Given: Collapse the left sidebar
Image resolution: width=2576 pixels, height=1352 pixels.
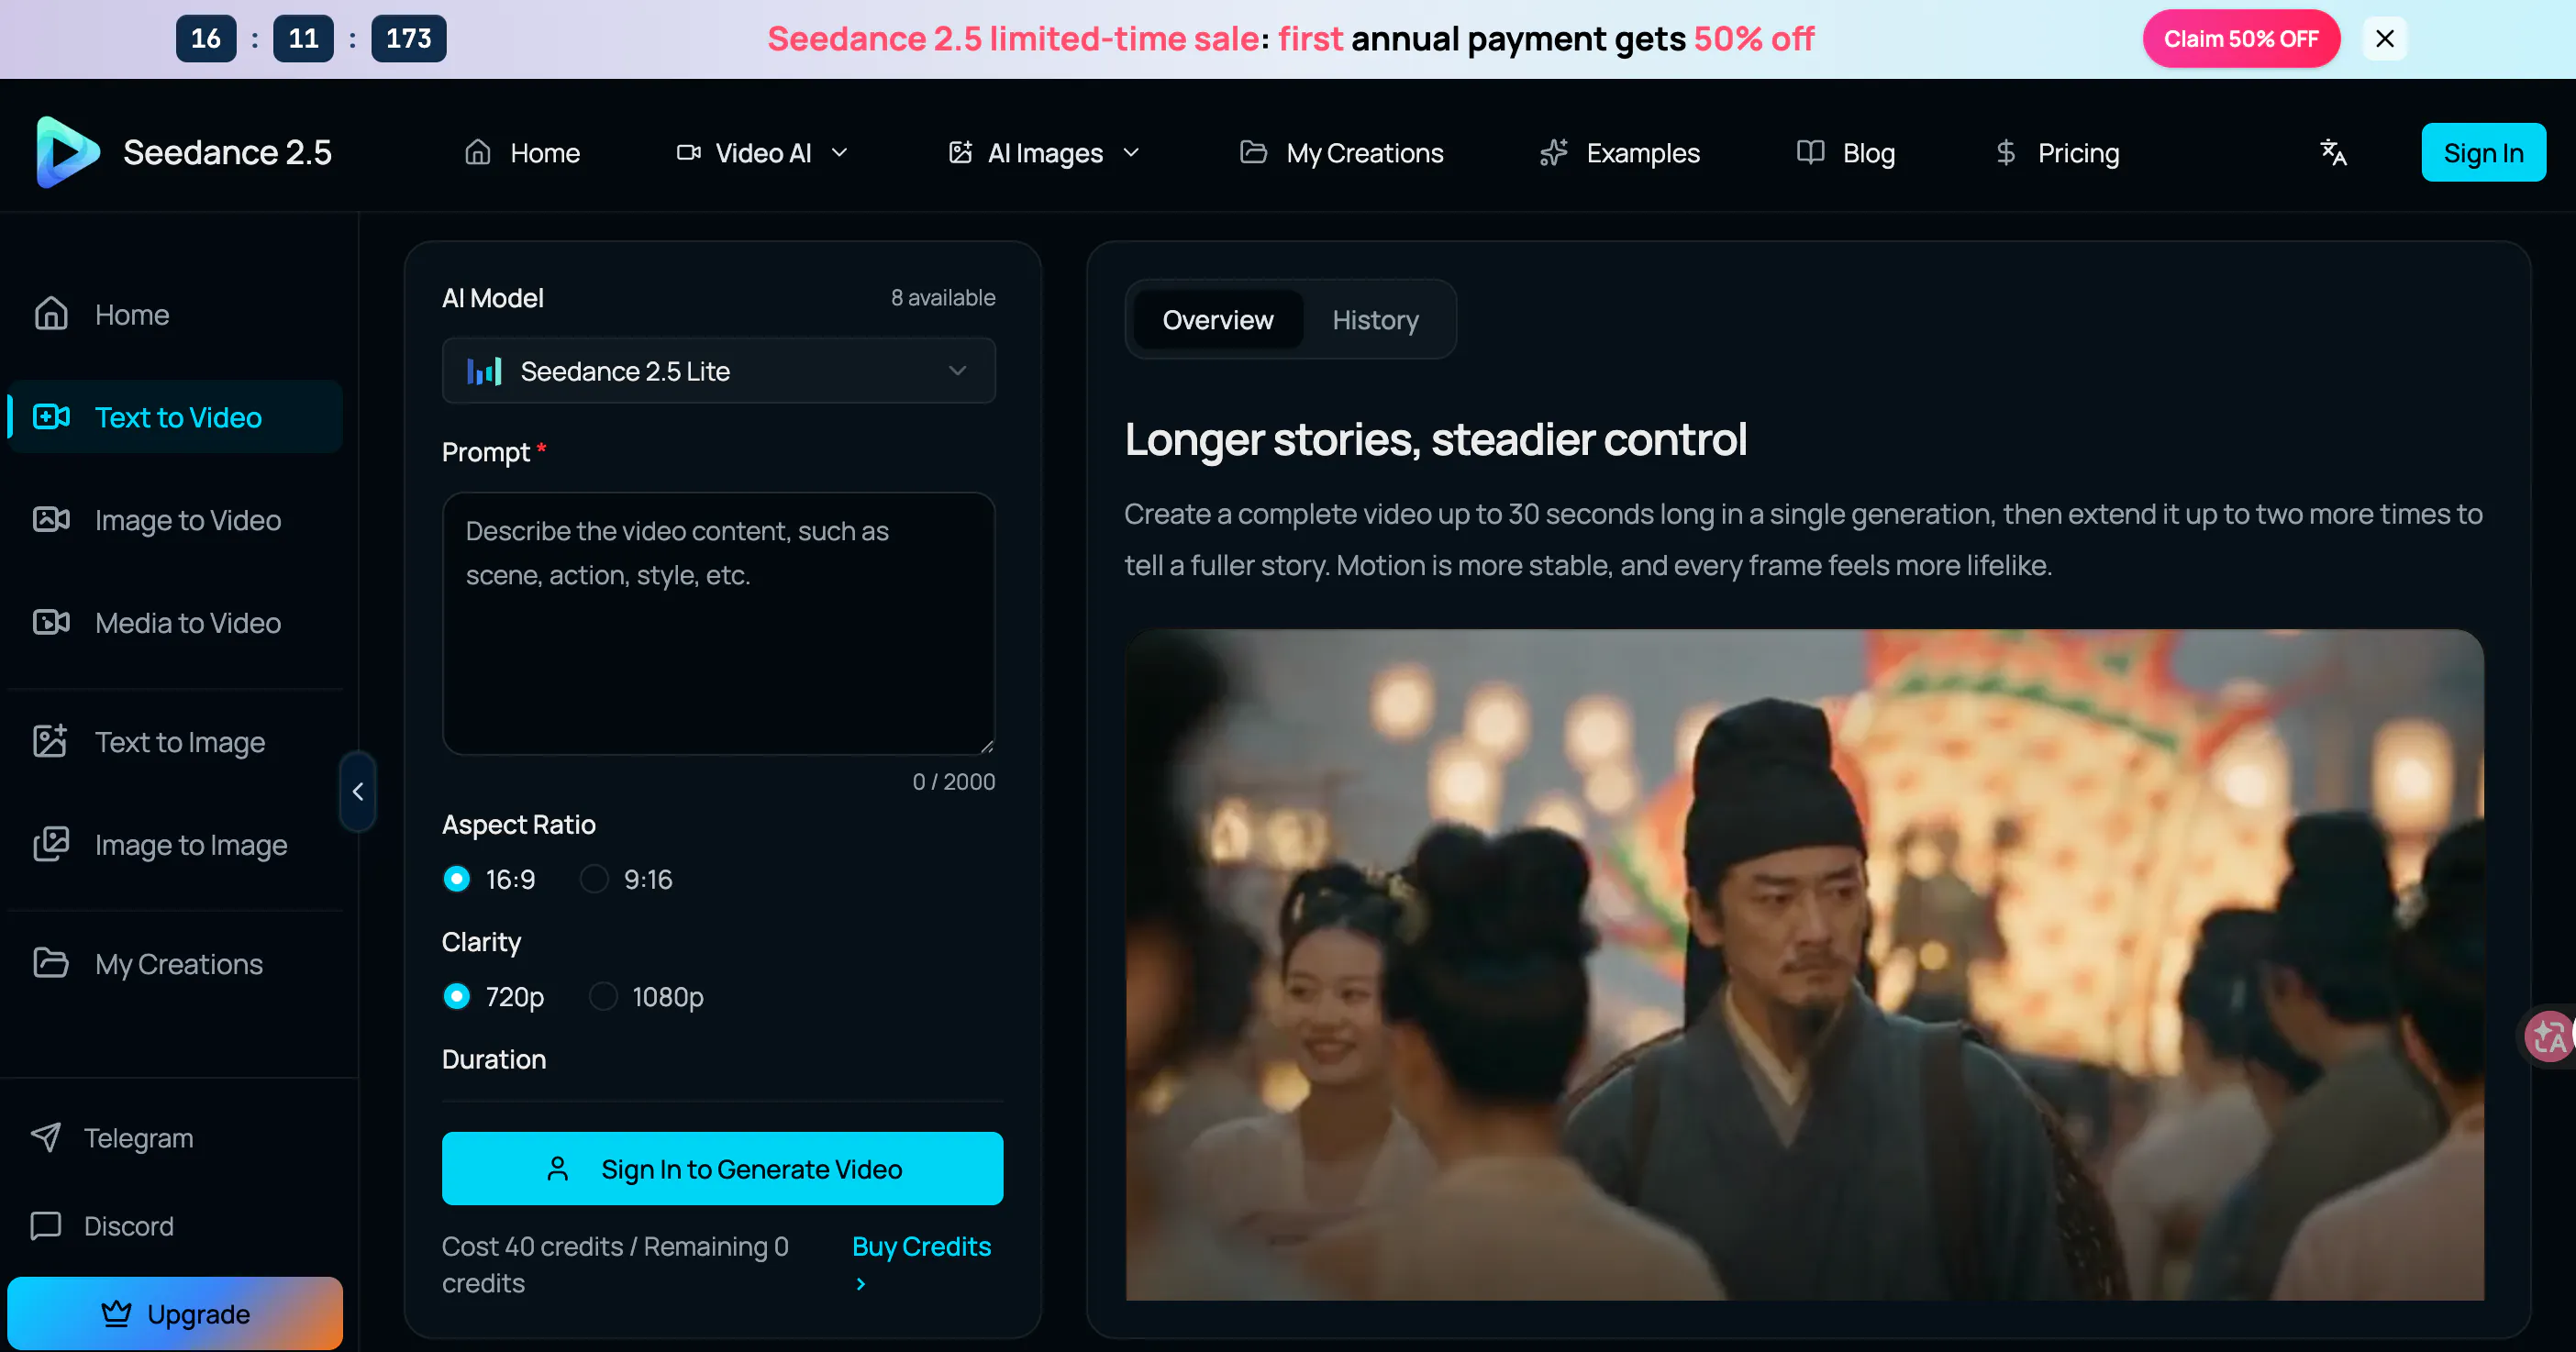Looking at the screenshot, I should (x=358, y=791).
